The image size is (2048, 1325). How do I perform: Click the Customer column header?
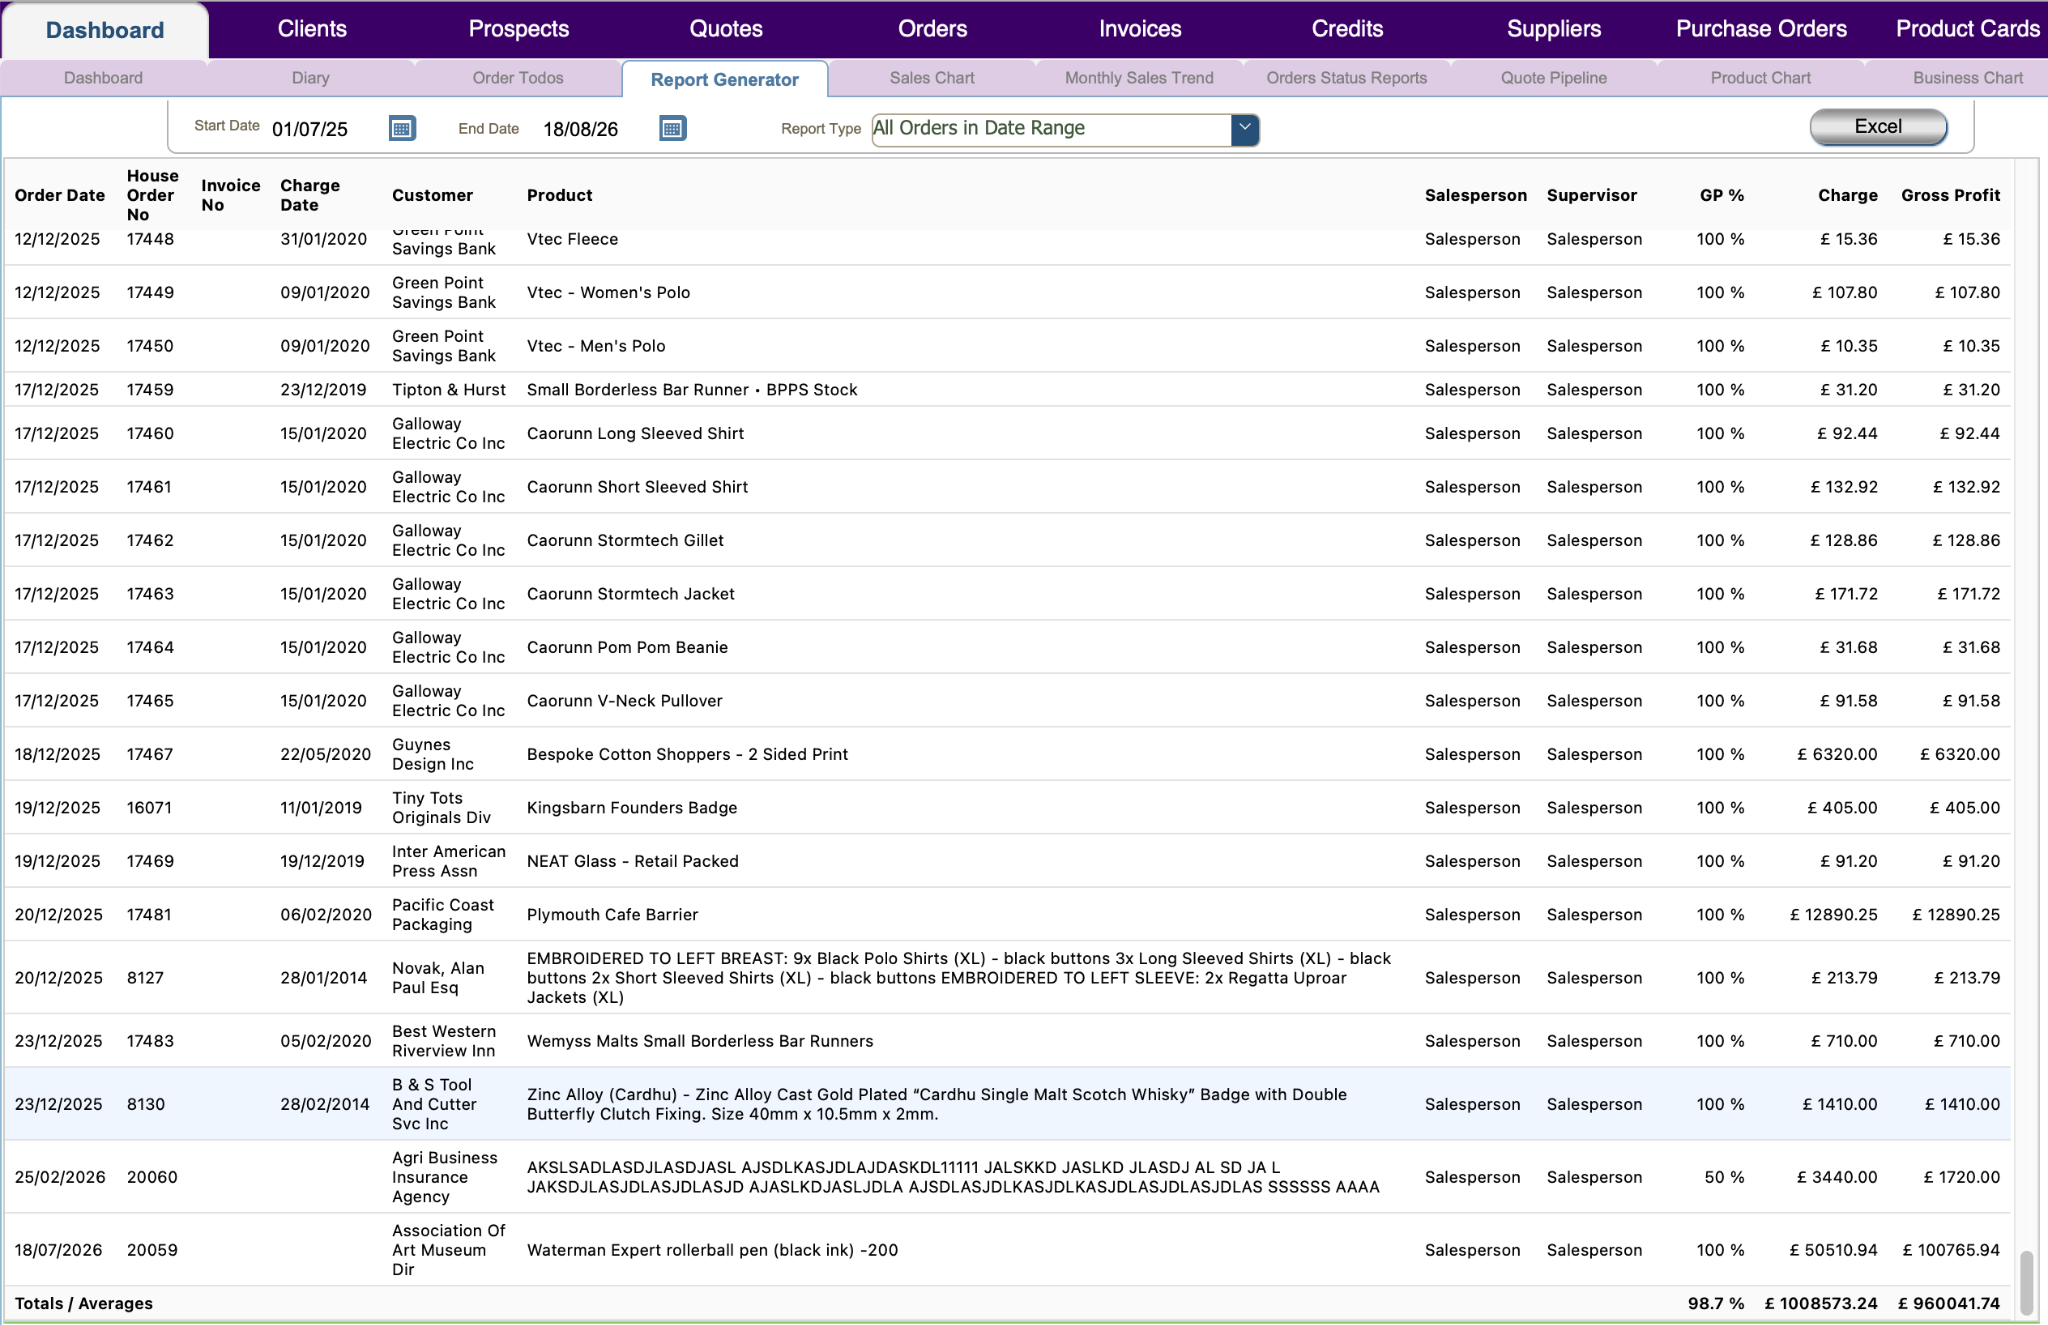pyautogui.click(x=432, y=195)
